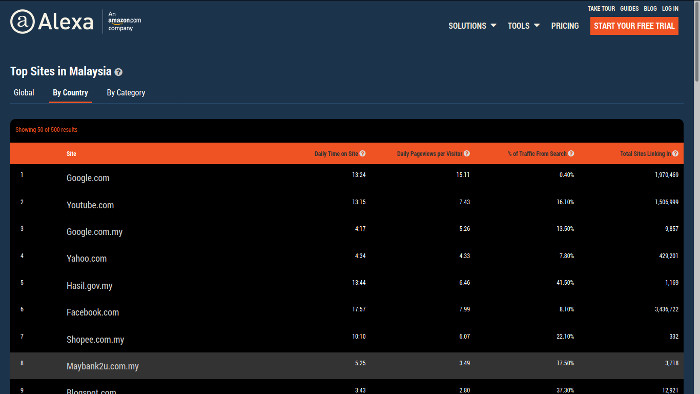Open Youtube.com site link

click(x=90, y=205)
